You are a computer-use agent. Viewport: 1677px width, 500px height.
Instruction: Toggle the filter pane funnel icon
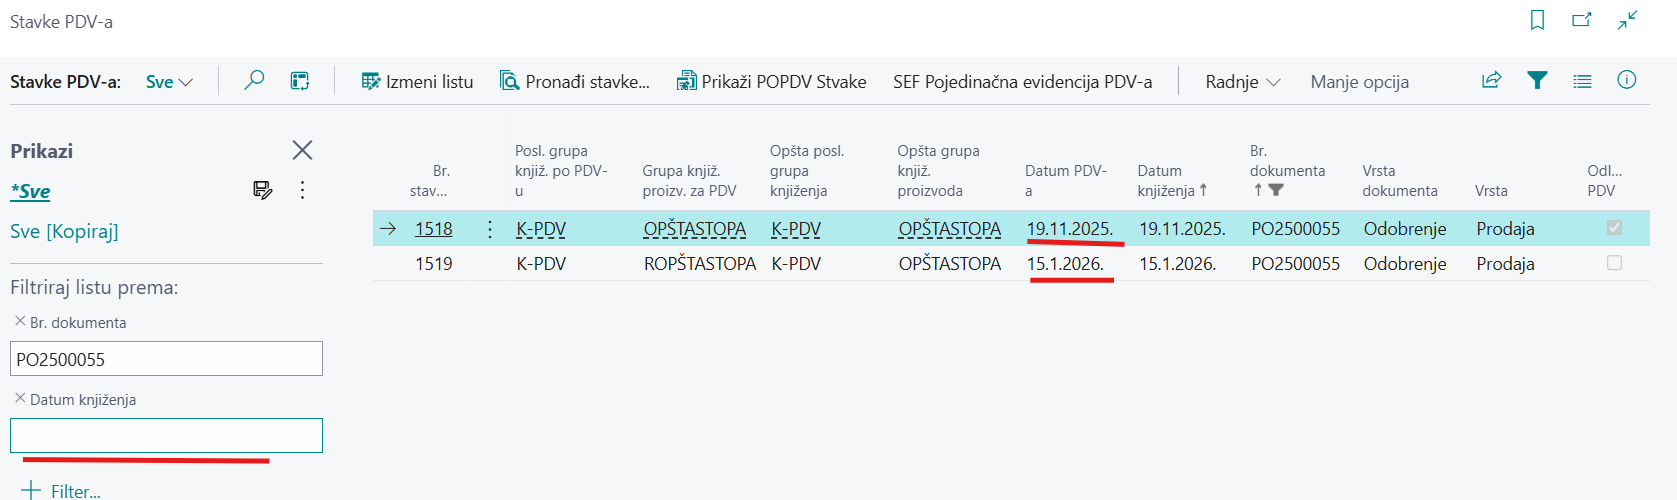point(1537,81)
